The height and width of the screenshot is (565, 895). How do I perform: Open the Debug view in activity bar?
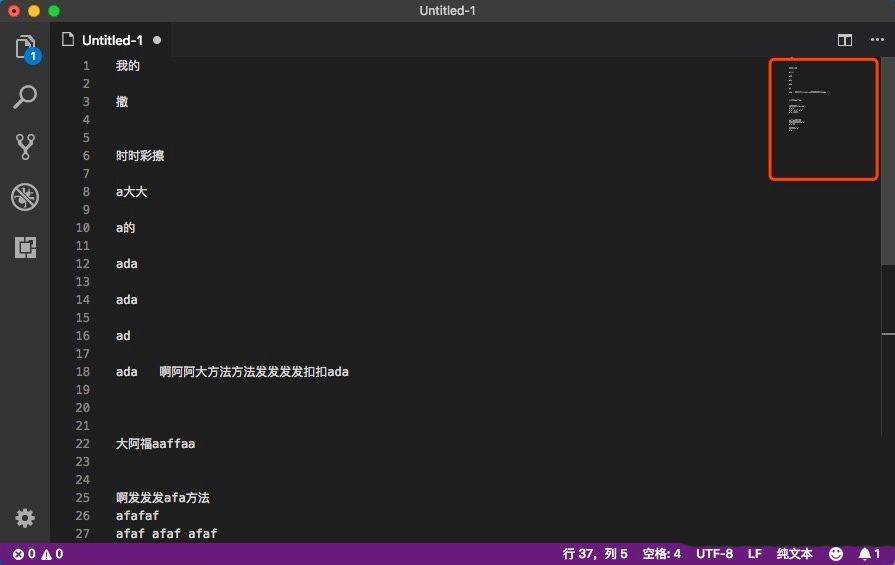click(25, 197)
